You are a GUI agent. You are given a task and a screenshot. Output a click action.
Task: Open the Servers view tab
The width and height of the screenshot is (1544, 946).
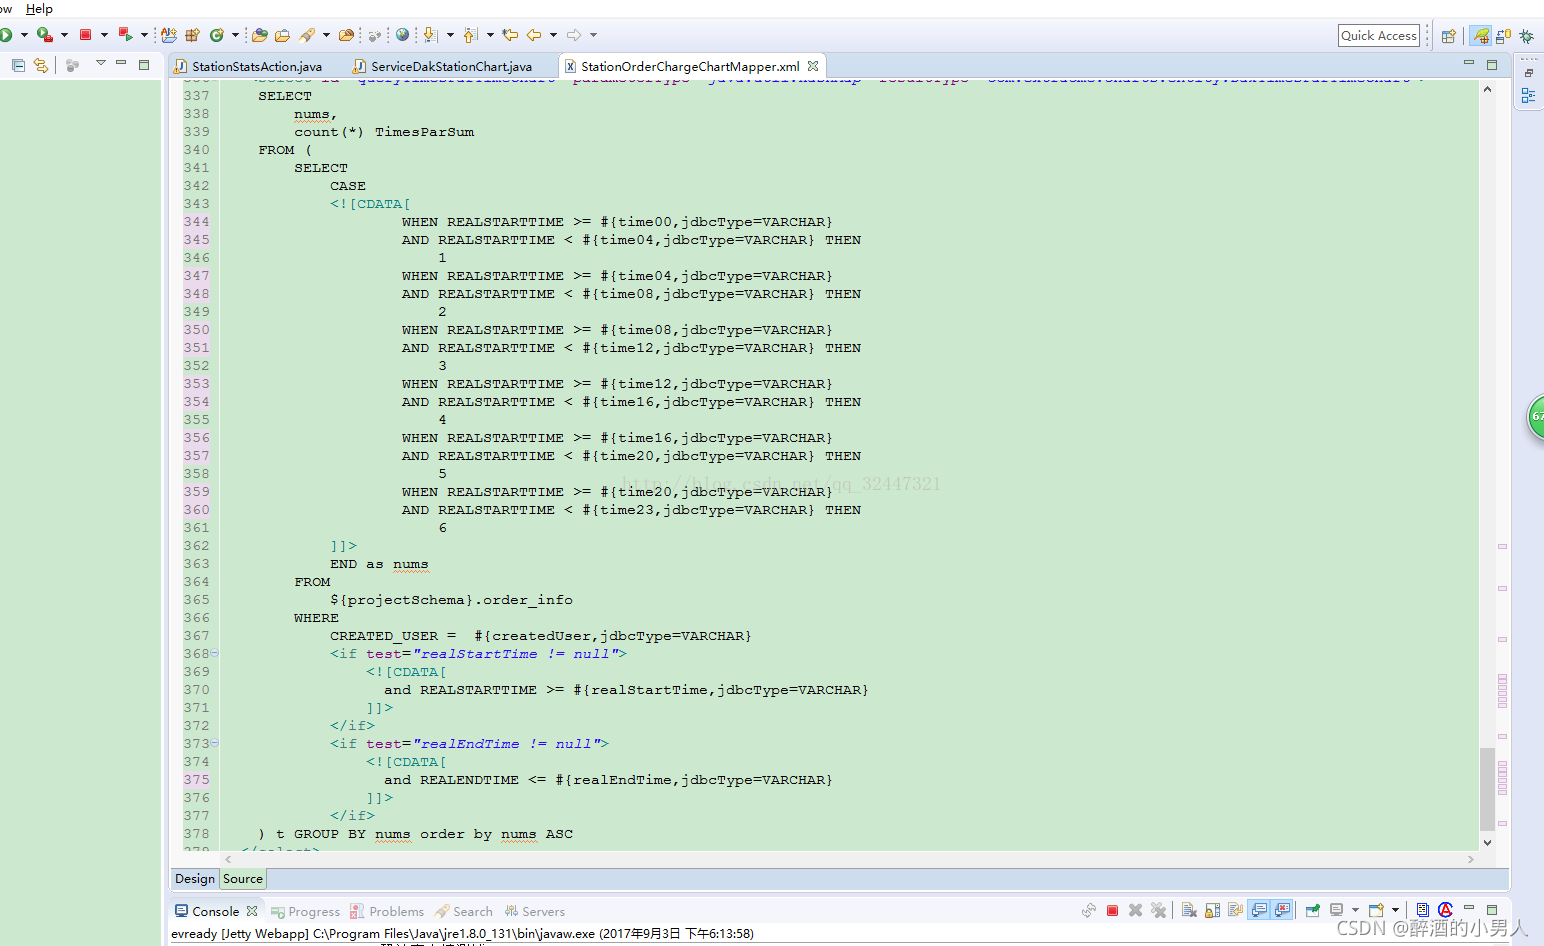pyautogui.click(x=535, y=911)
